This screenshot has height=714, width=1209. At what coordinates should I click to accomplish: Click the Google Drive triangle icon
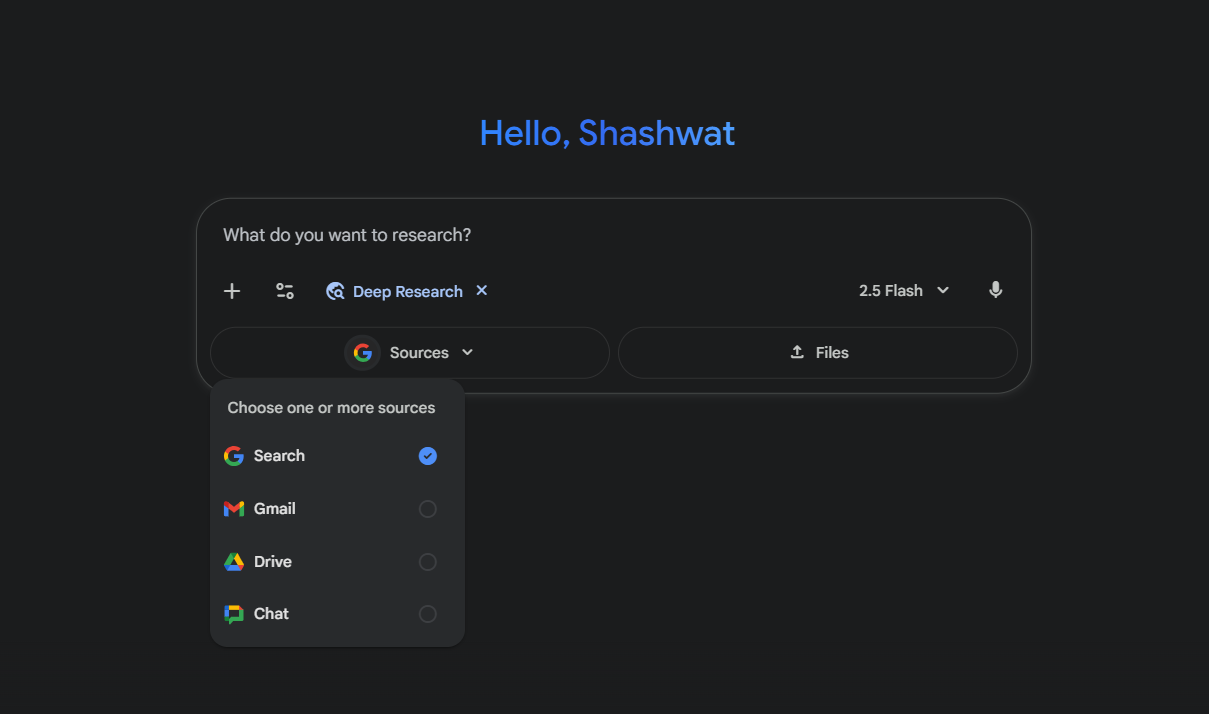[234, 562]
